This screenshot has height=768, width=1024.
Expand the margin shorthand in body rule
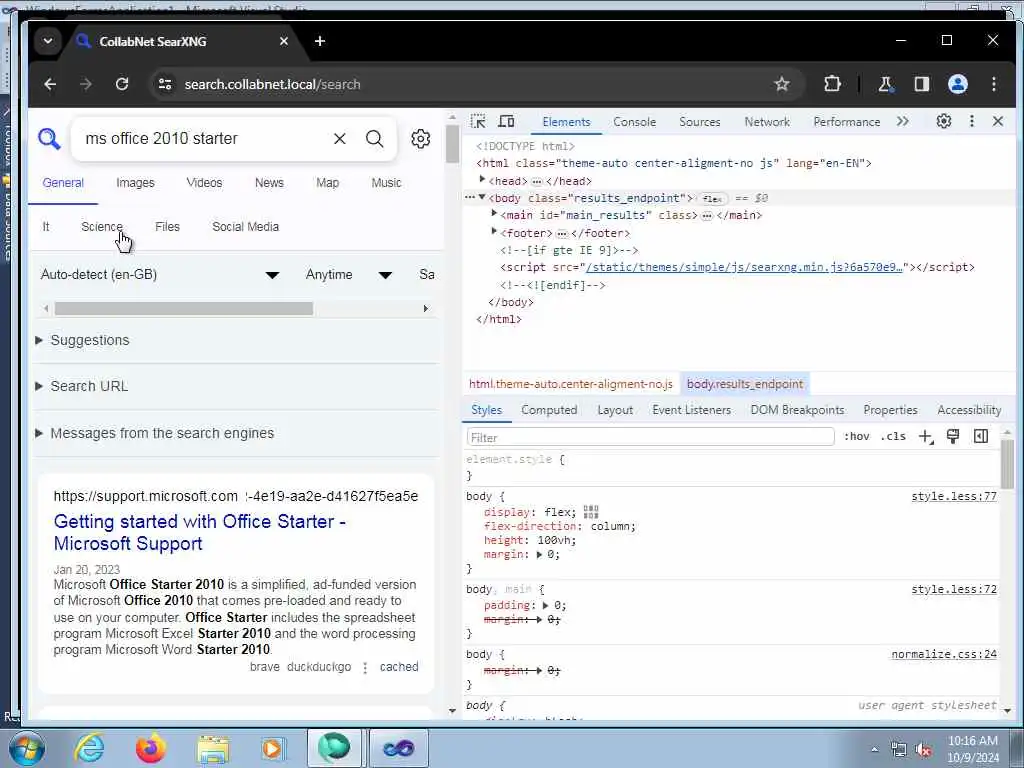pos(539,554)
